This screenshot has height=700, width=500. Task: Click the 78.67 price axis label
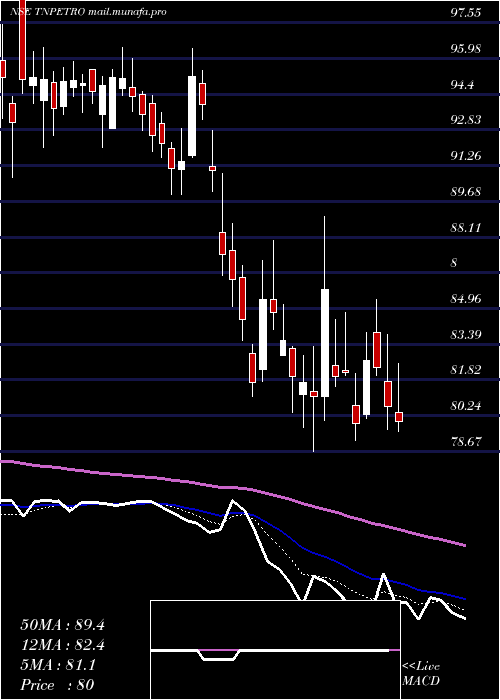(x=466, y=441)
